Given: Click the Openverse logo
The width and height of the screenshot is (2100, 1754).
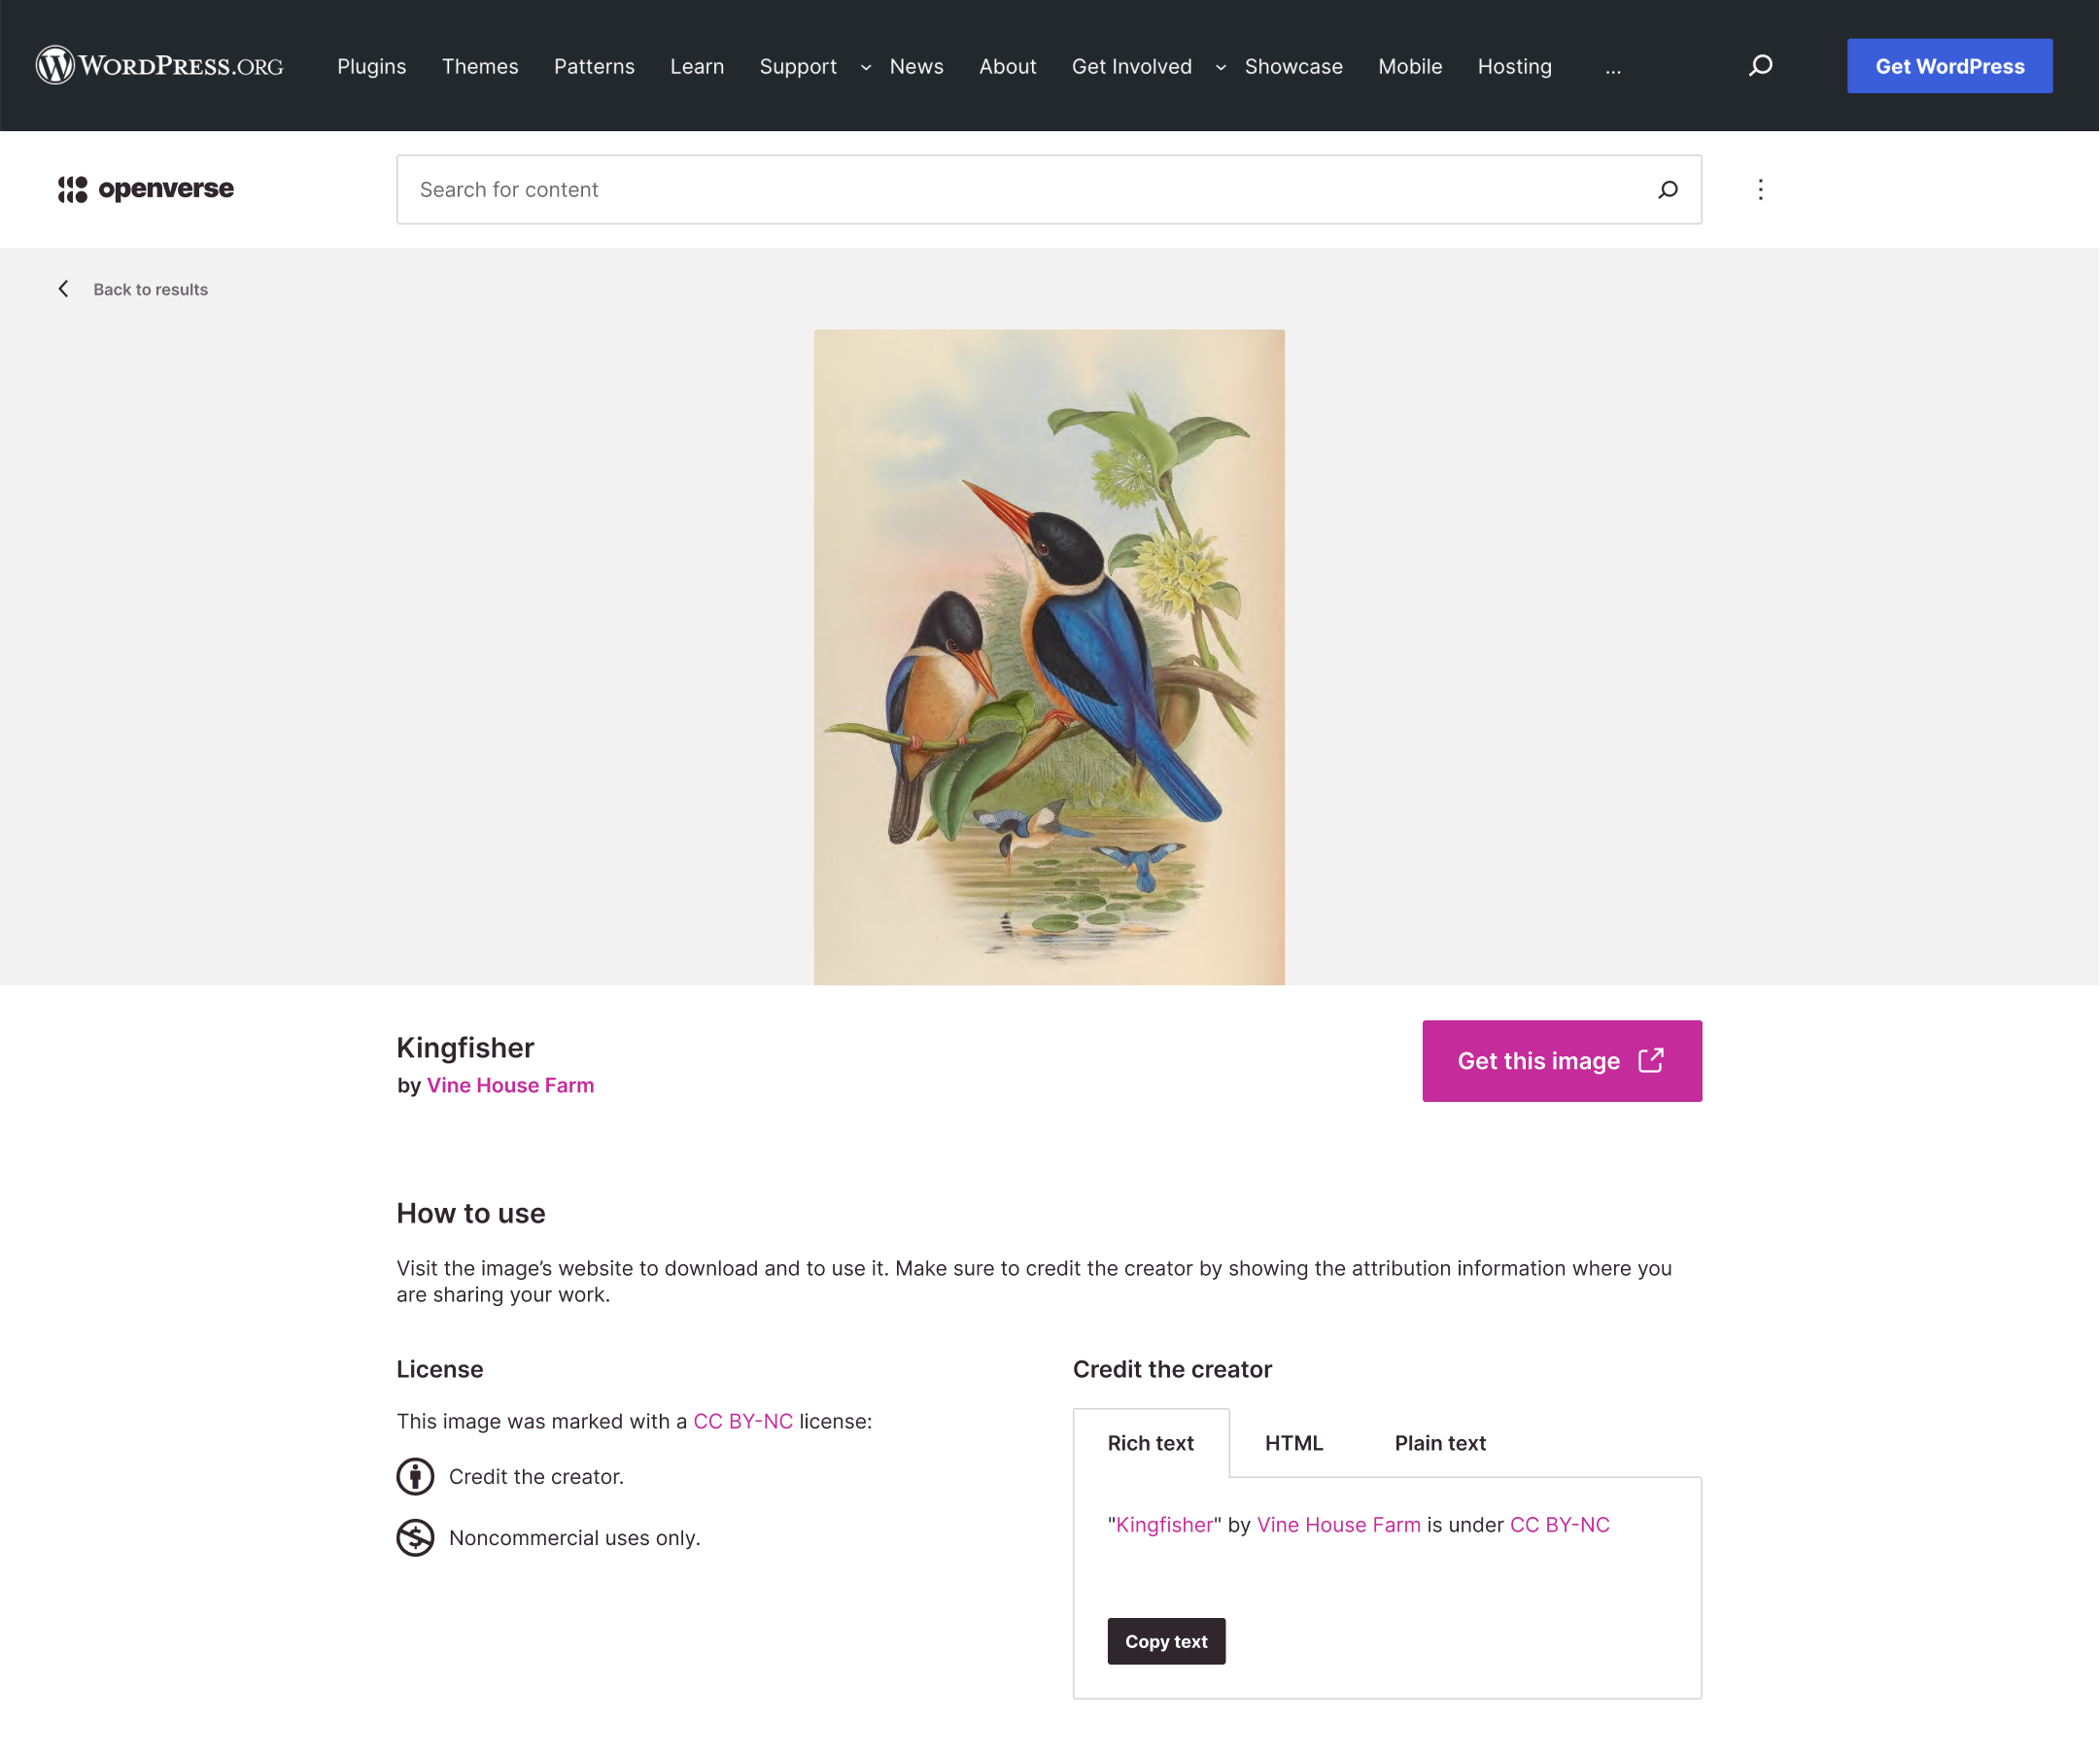Looking at the screenshot, I should click(146, 189).
